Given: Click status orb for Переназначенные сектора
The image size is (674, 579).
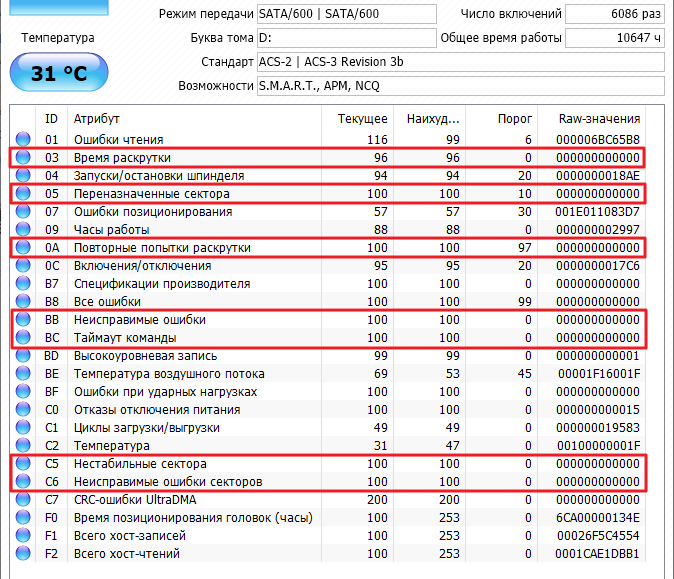Looking at the screenshot, I should tap(23, 194).
